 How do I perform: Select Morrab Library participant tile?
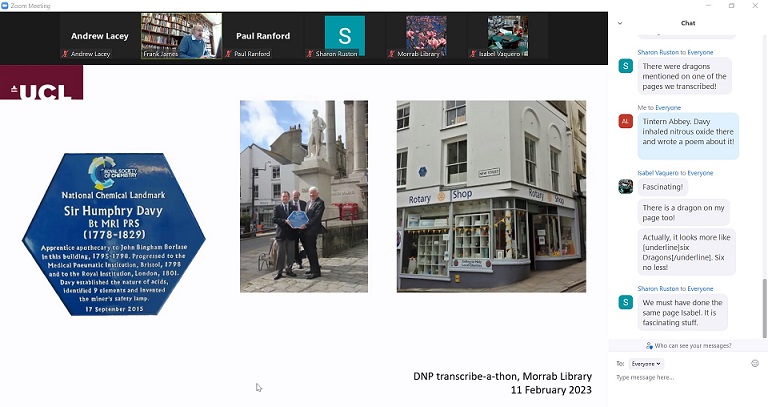click(426, 36)
